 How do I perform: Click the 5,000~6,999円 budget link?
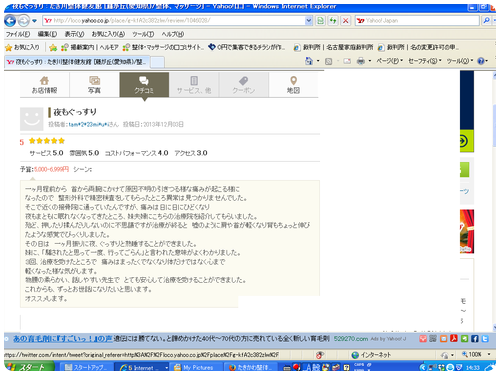[51, 169]
